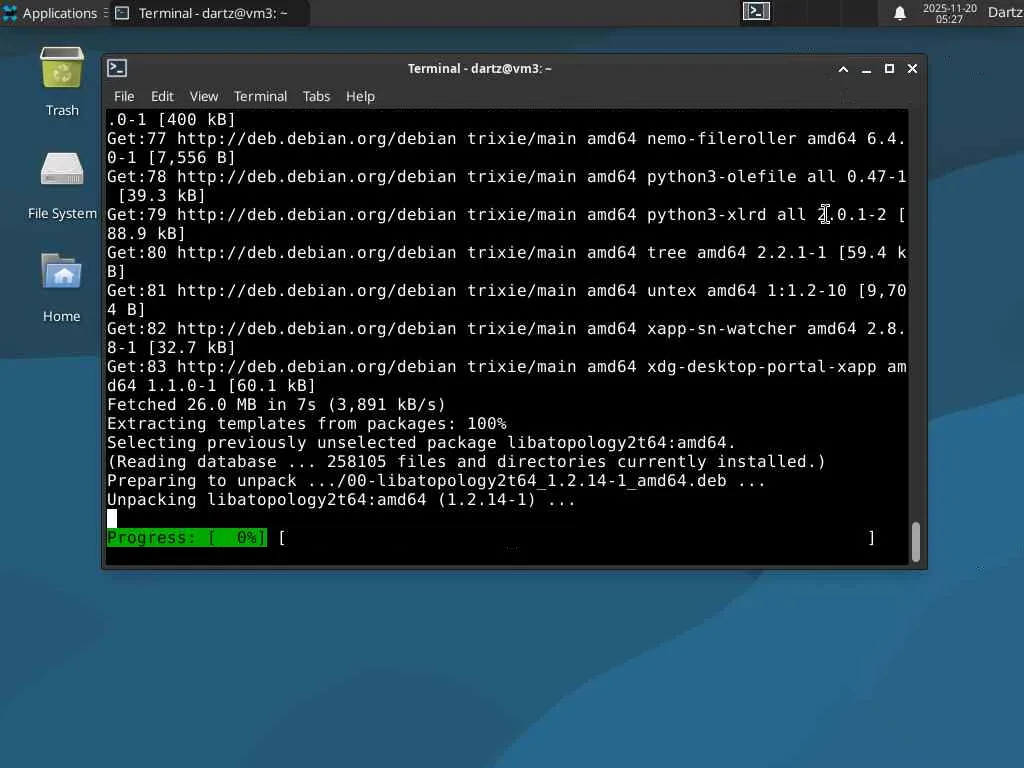Click the roll-up arrow button in the title bar
The width and height of the screenshot is (1024, 768).
[x=843, y=69]
